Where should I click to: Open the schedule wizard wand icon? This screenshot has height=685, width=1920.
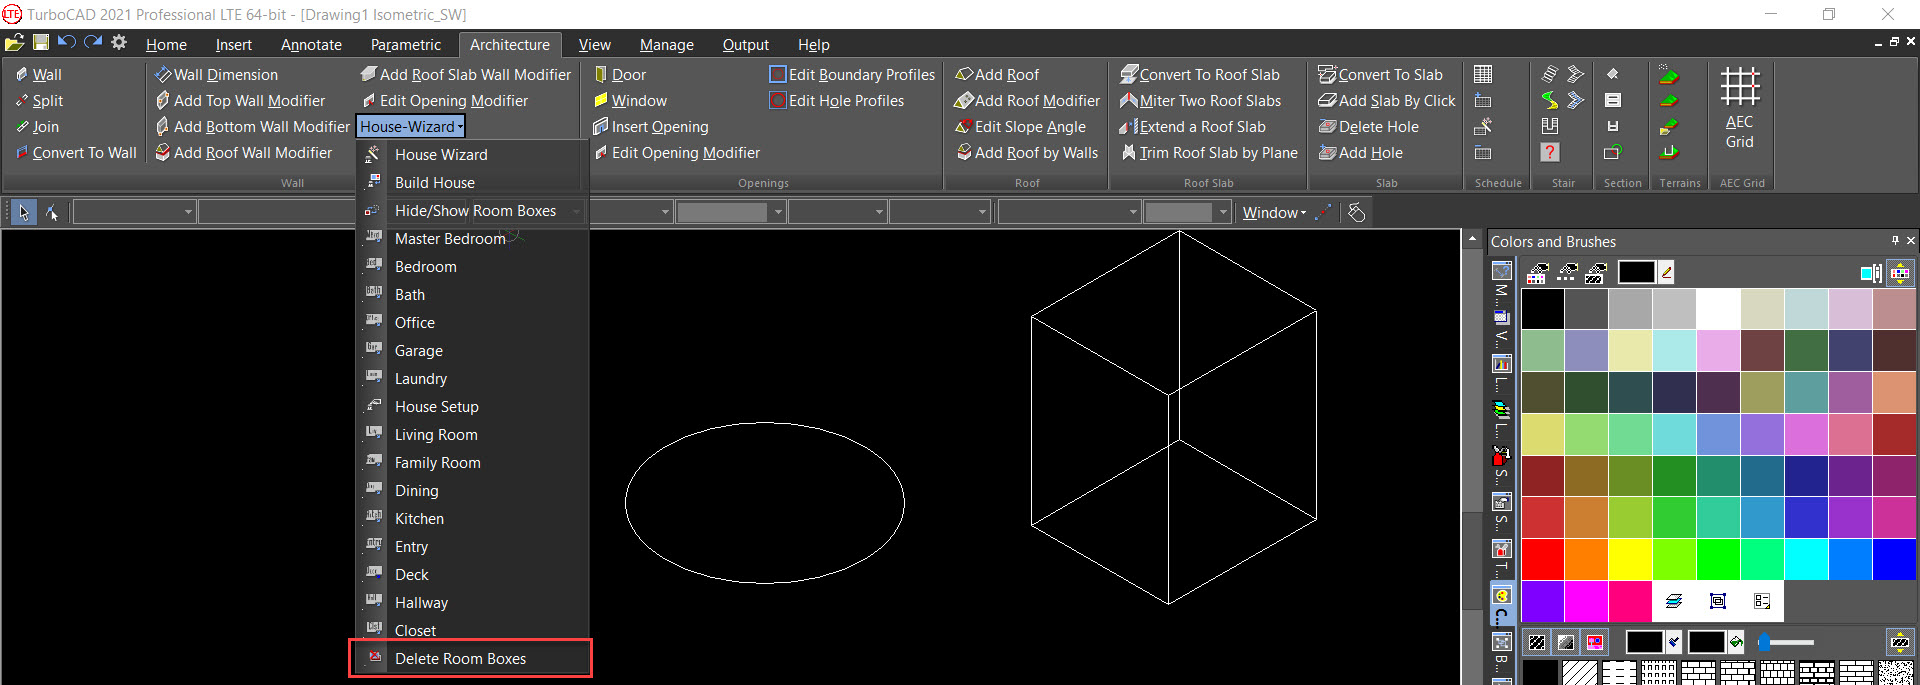click(1483, 126)
